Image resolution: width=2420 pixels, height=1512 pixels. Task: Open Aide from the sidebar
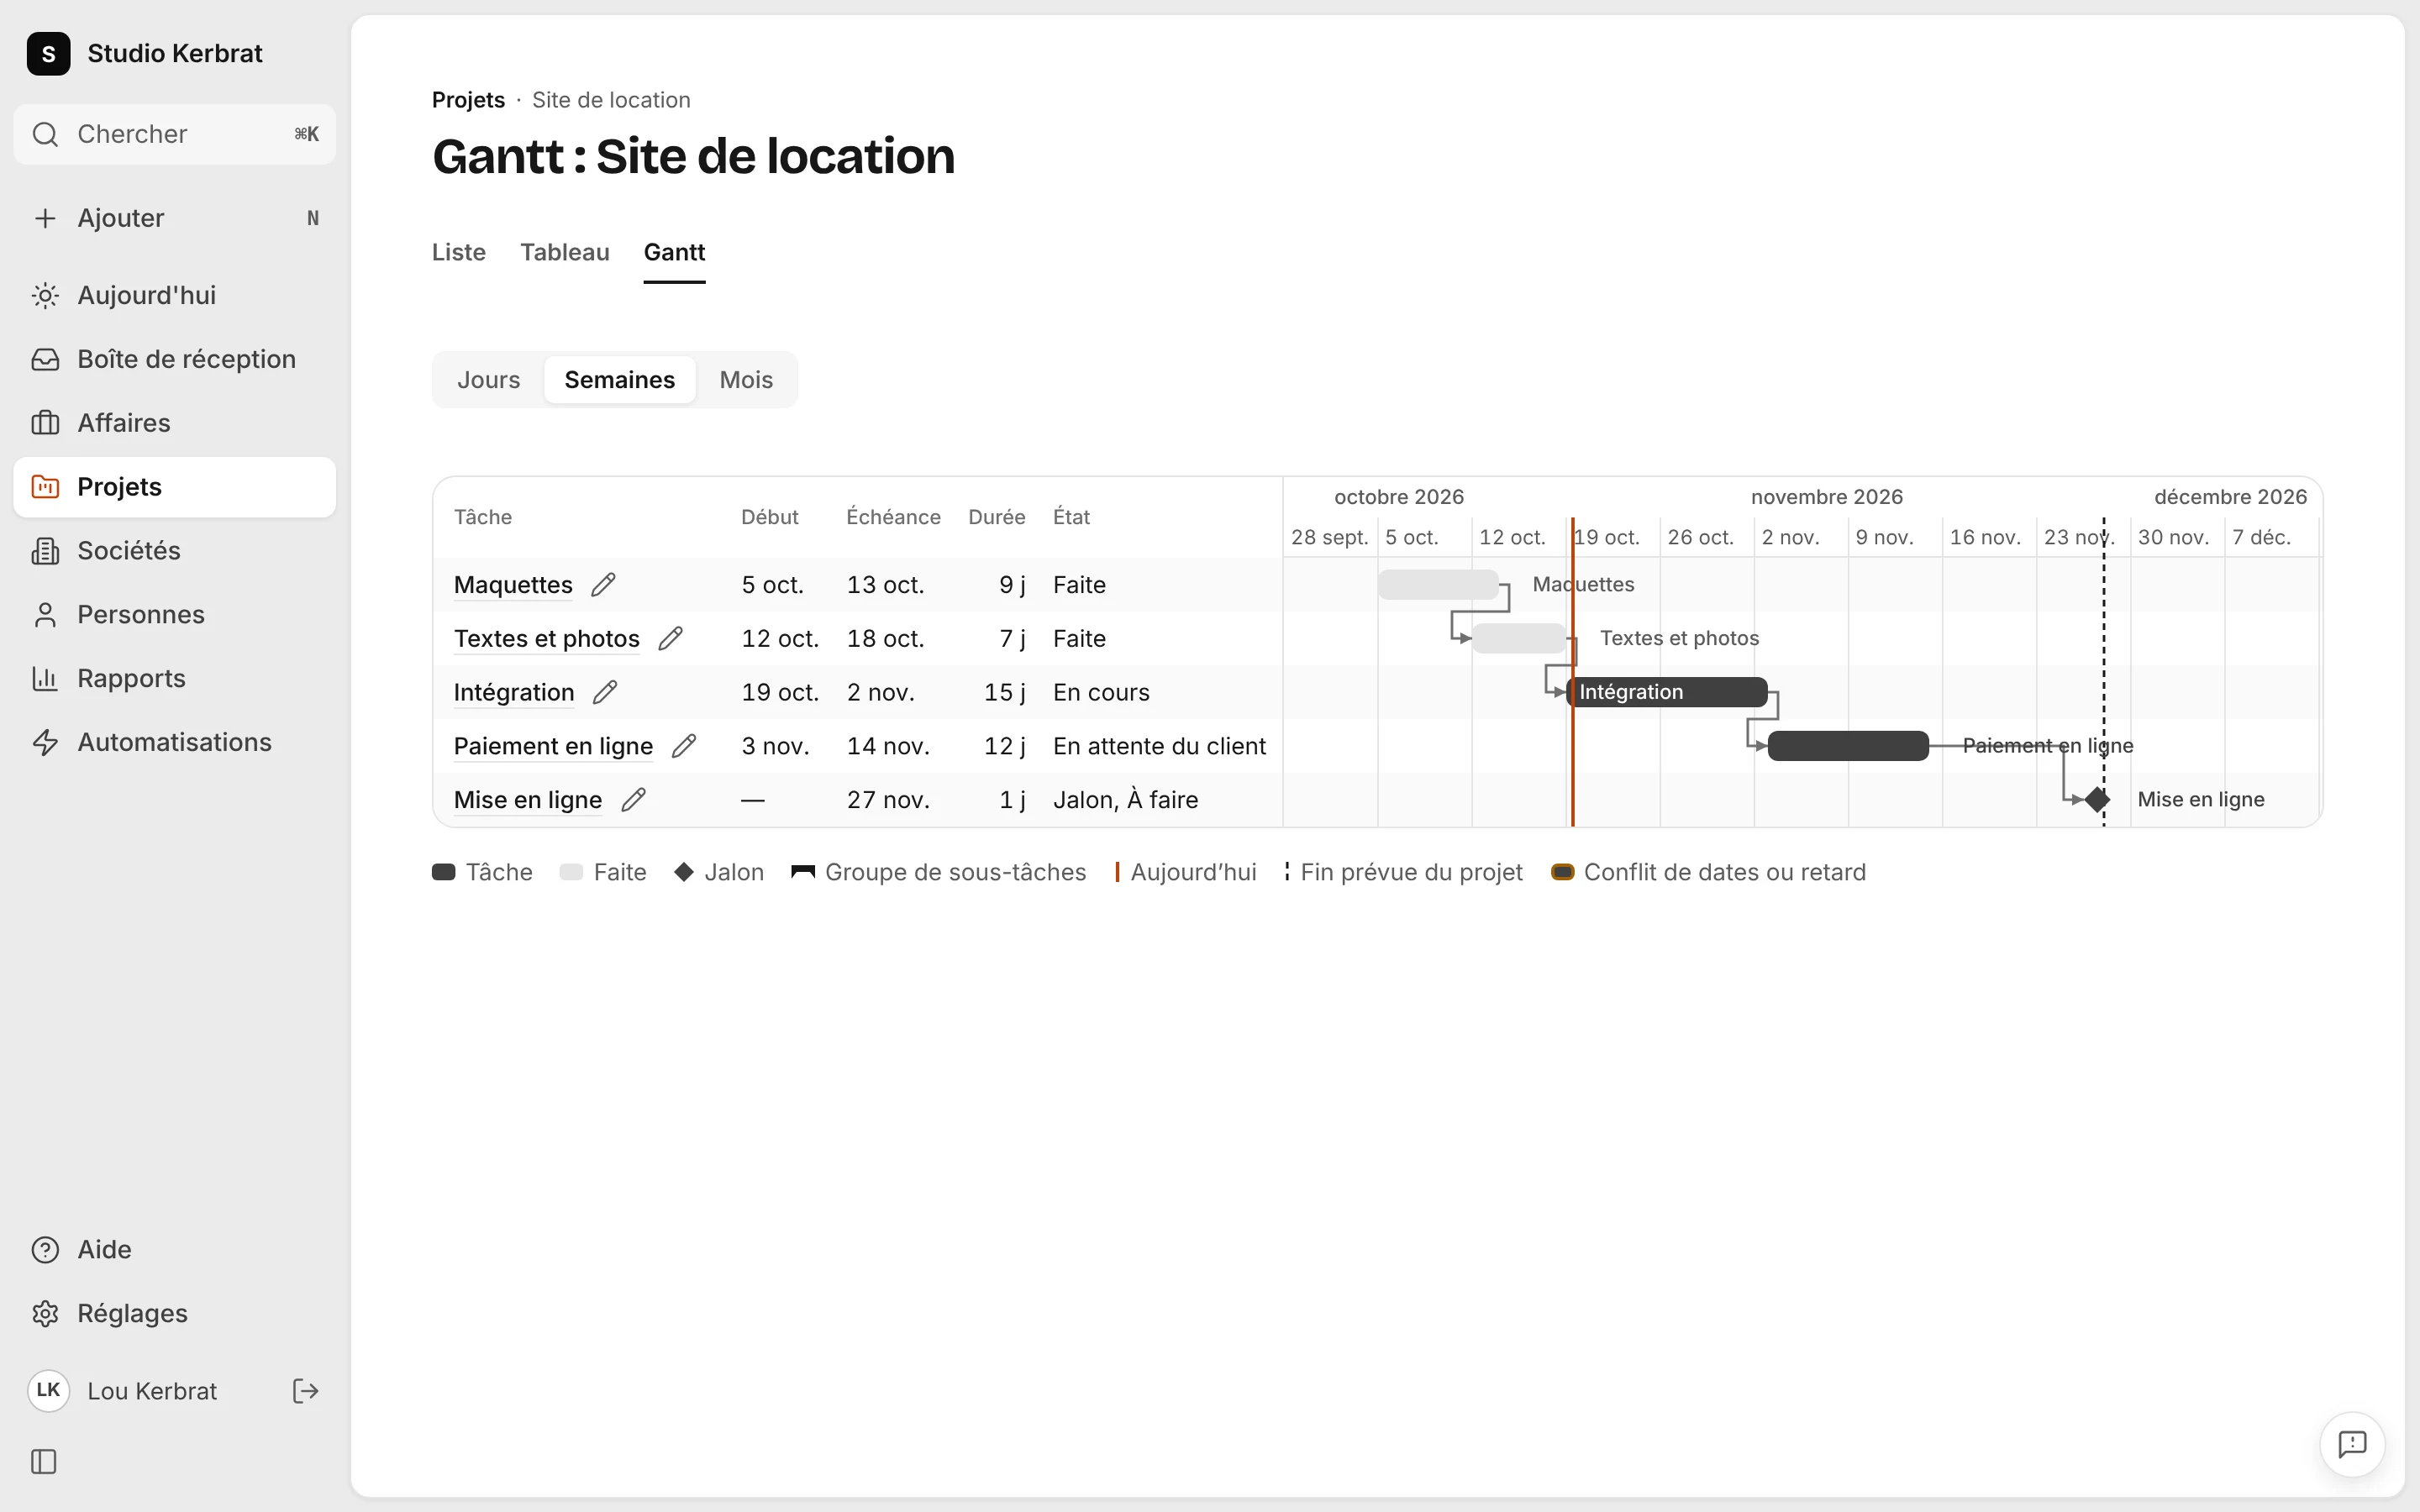pos(174,1249)
